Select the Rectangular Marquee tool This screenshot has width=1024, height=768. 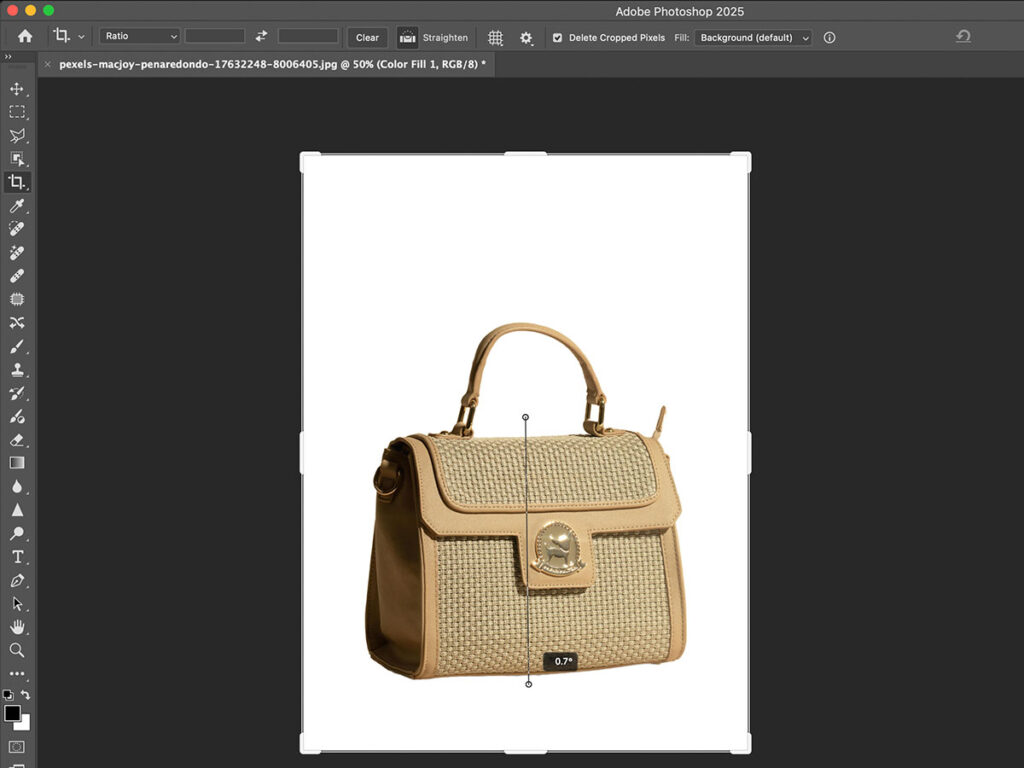coord(17,112)
